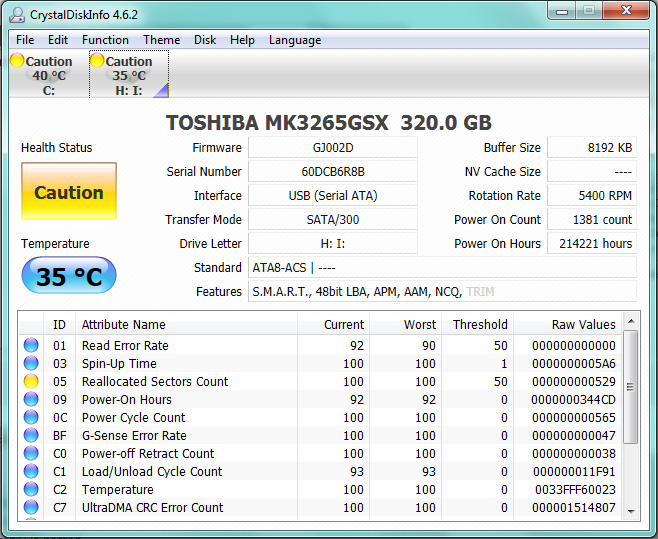Select raw value 000001514807
The width and height of the screenshot is (658, 539).
[574, 508]
